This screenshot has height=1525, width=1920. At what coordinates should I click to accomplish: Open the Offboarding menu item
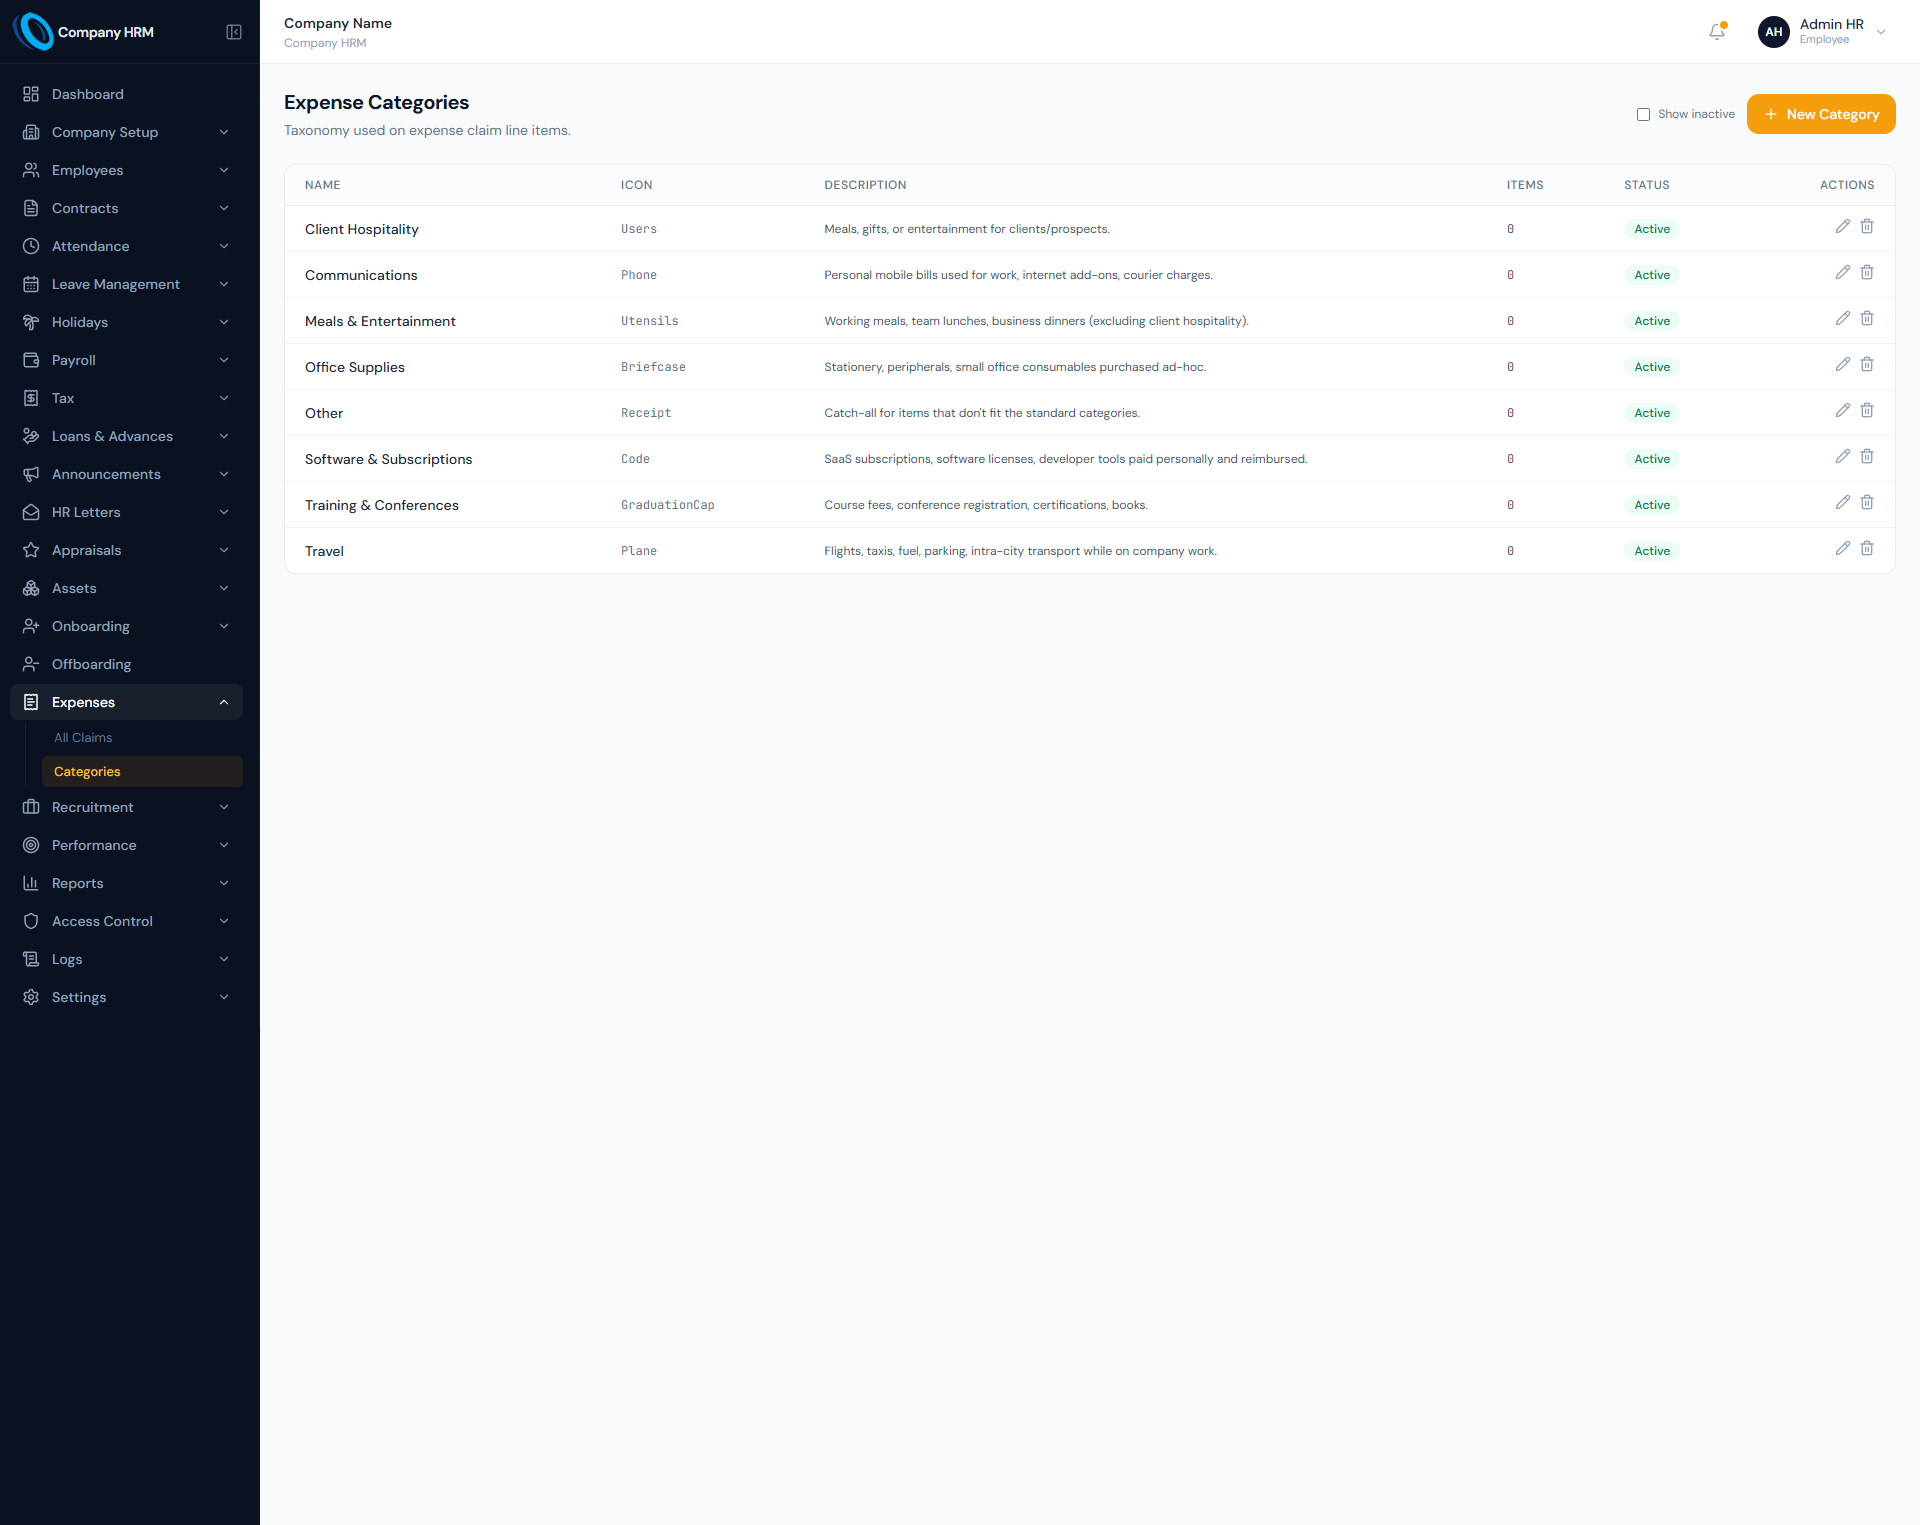[x=126, y=664]
